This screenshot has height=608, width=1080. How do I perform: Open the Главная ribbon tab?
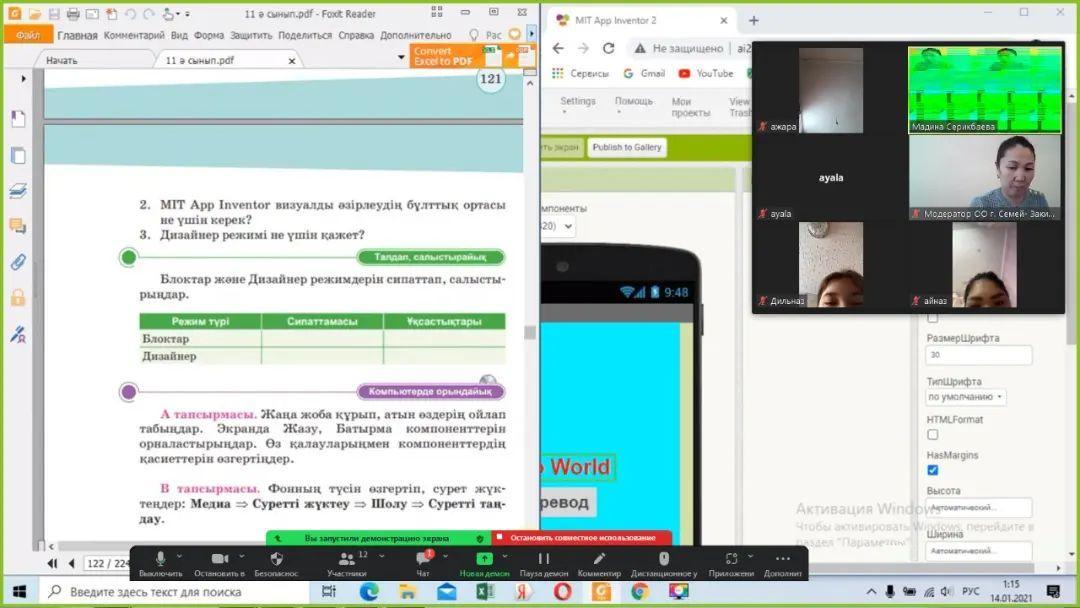(x=77, y=35)
